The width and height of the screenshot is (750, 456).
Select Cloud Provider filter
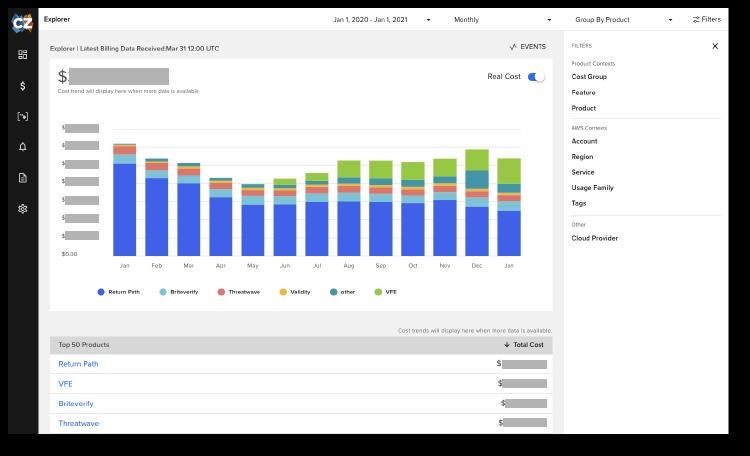[595, 238]
